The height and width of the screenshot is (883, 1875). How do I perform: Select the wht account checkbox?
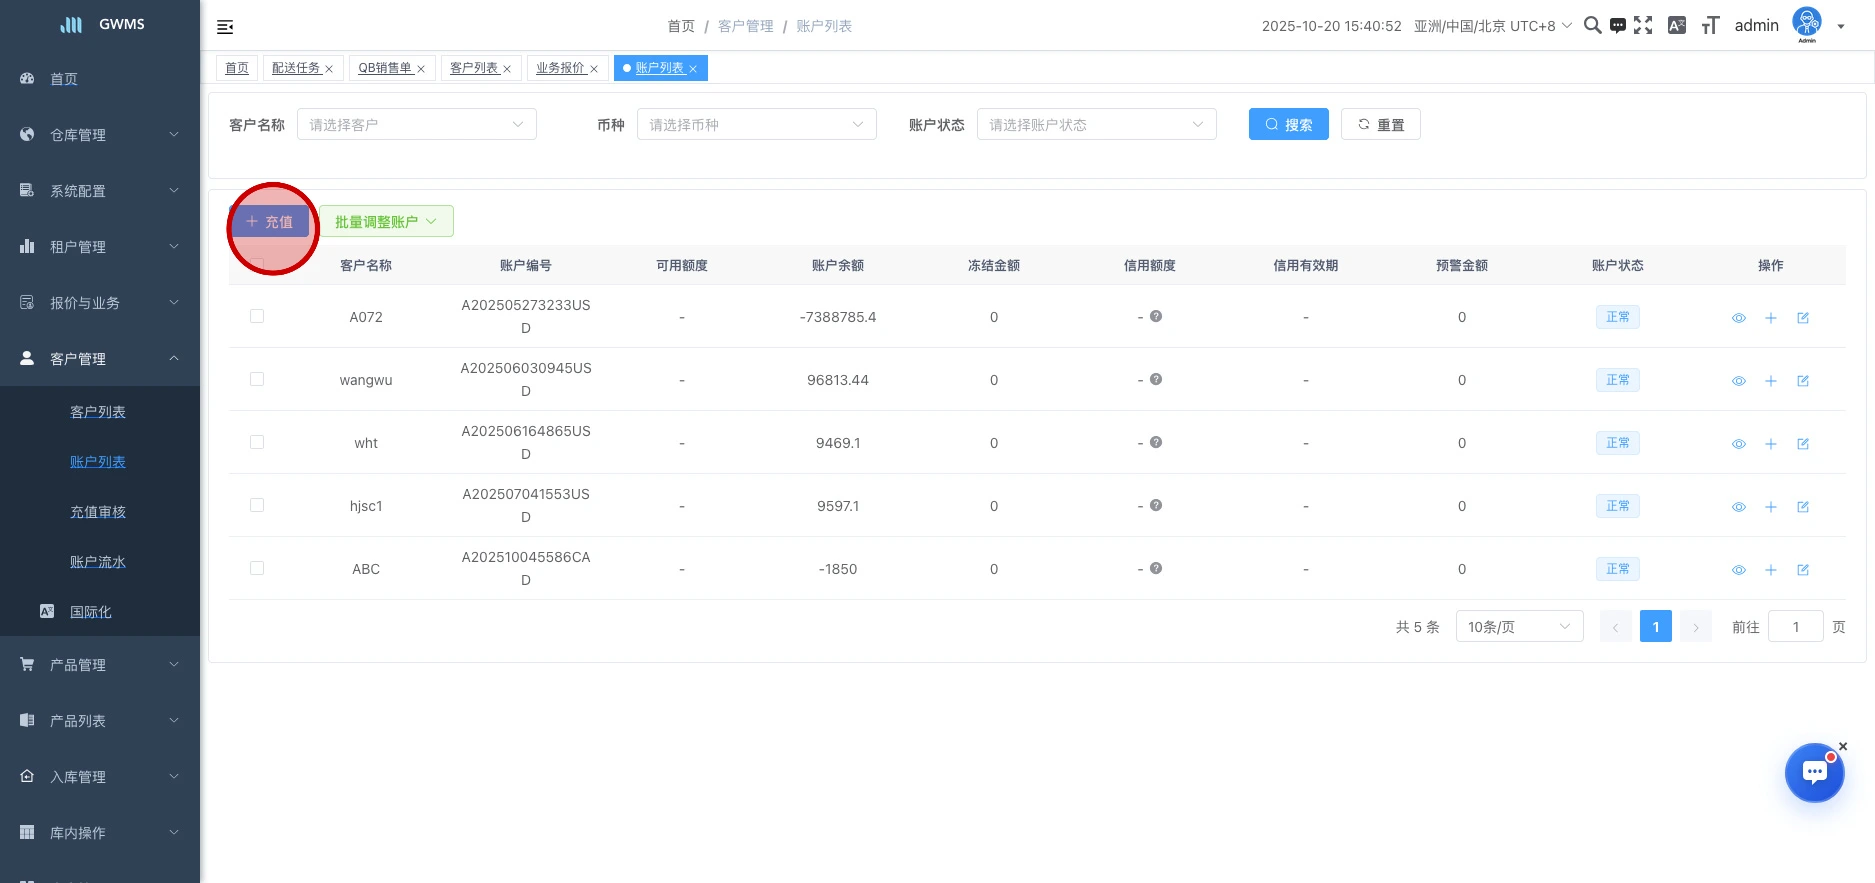tap(257, 442)
